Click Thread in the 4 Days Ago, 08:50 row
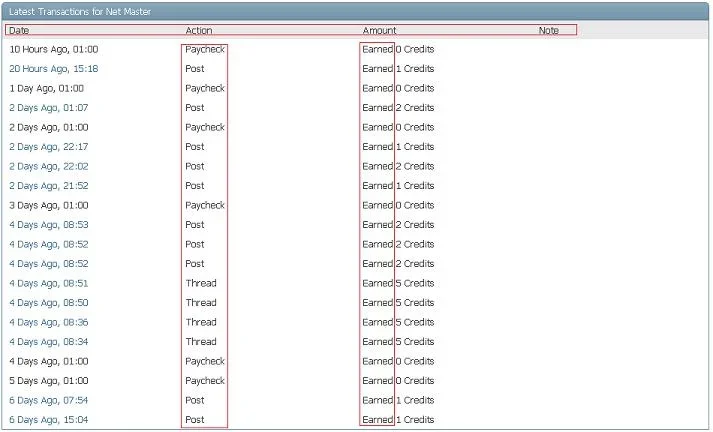Viewport: 713px width, 432px height. tap(201, 303)
